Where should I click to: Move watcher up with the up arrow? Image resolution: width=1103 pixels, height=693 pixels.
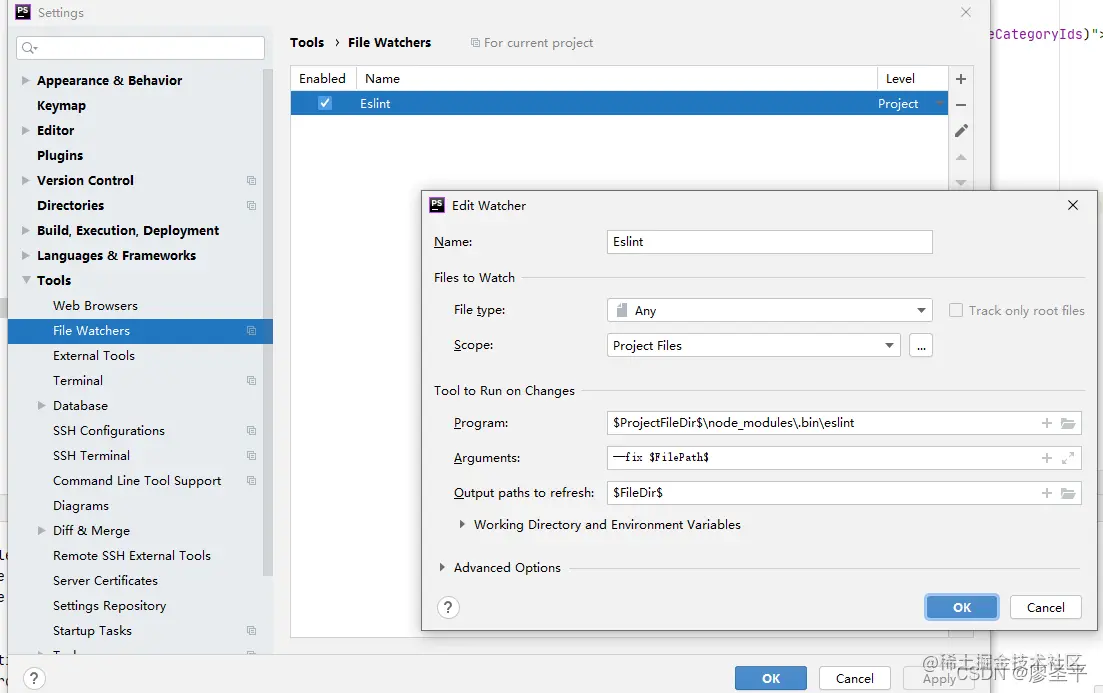(961, 157)
